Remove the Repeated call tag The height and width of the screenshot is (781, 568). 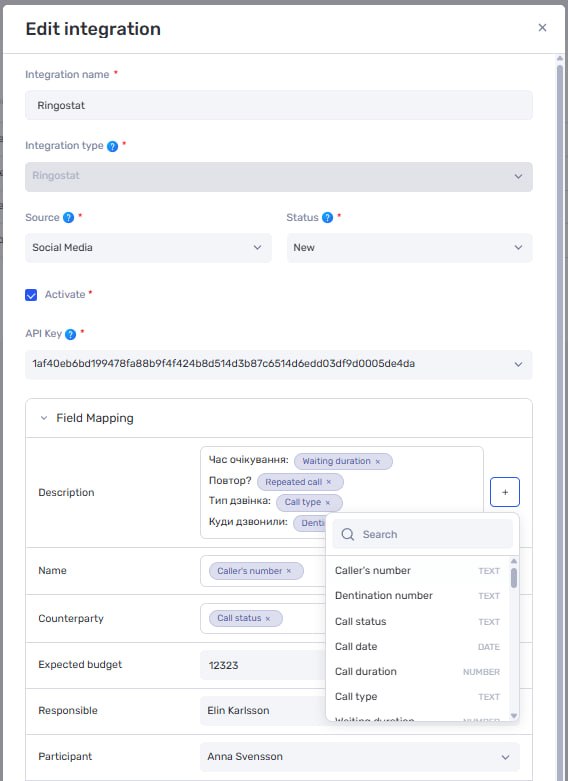(329, 482)
